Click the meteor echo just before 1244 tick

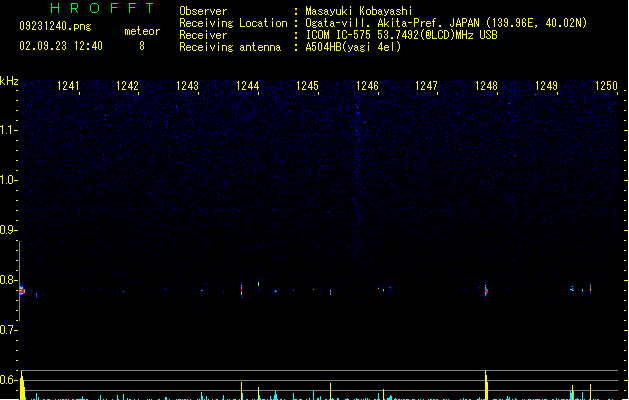coord(241,290)
